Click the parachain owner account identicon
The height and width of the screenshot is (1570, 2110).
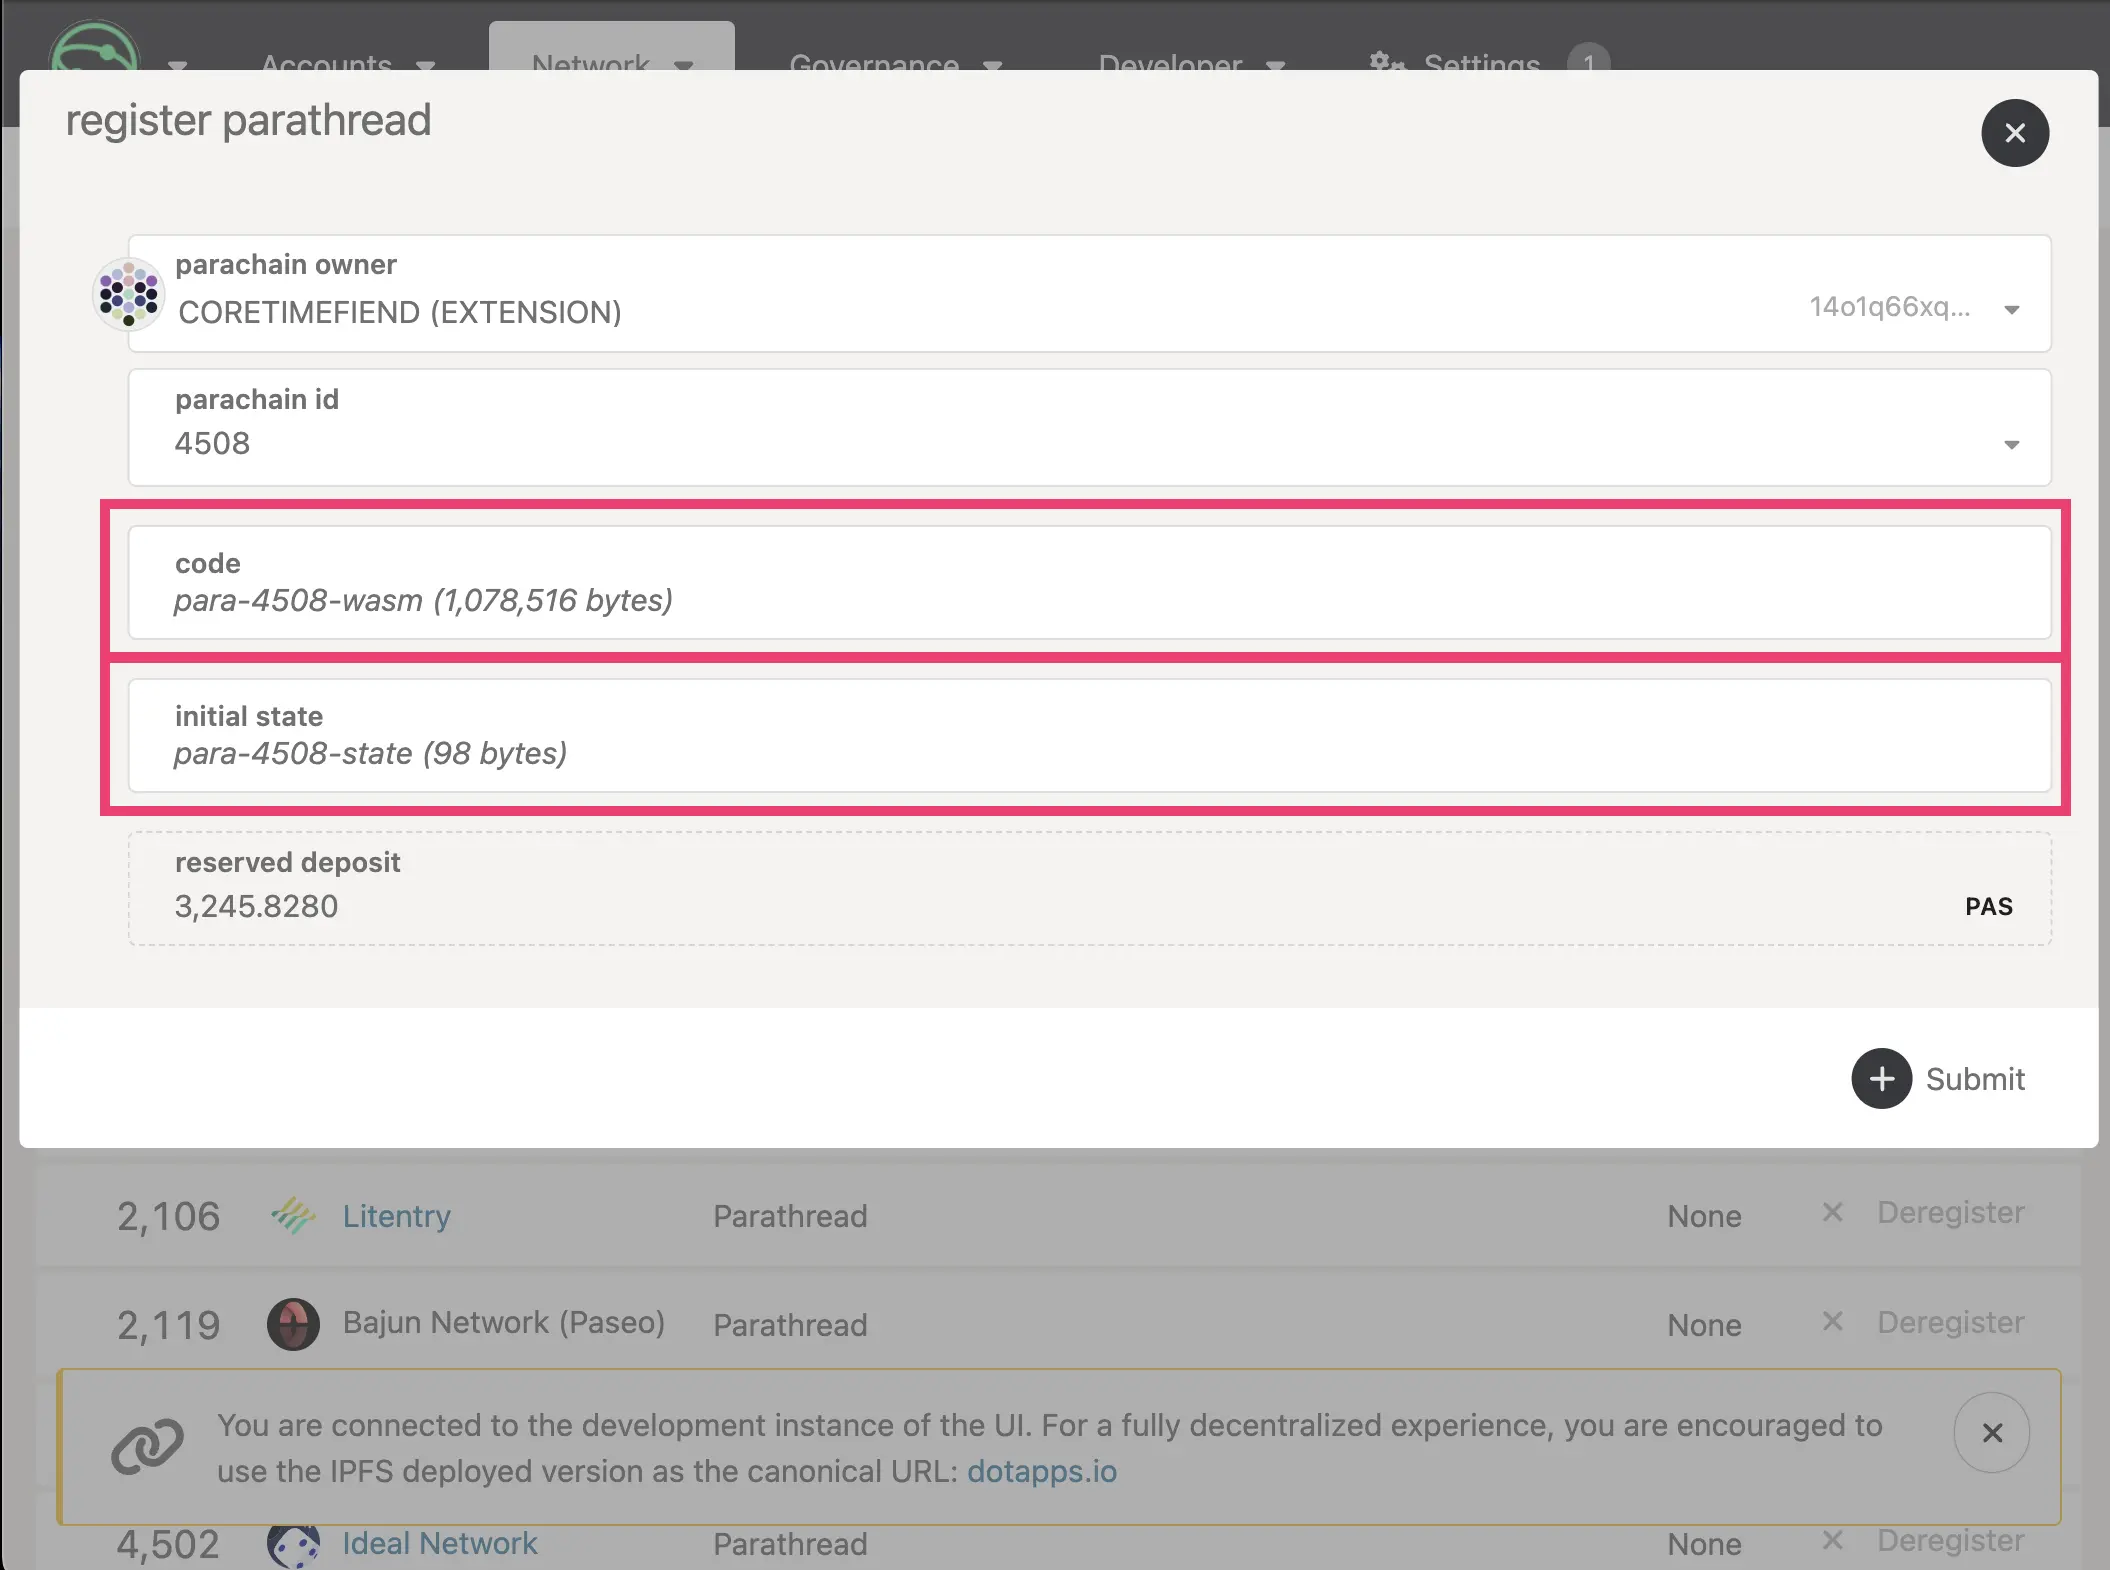[x=128, y=294]
